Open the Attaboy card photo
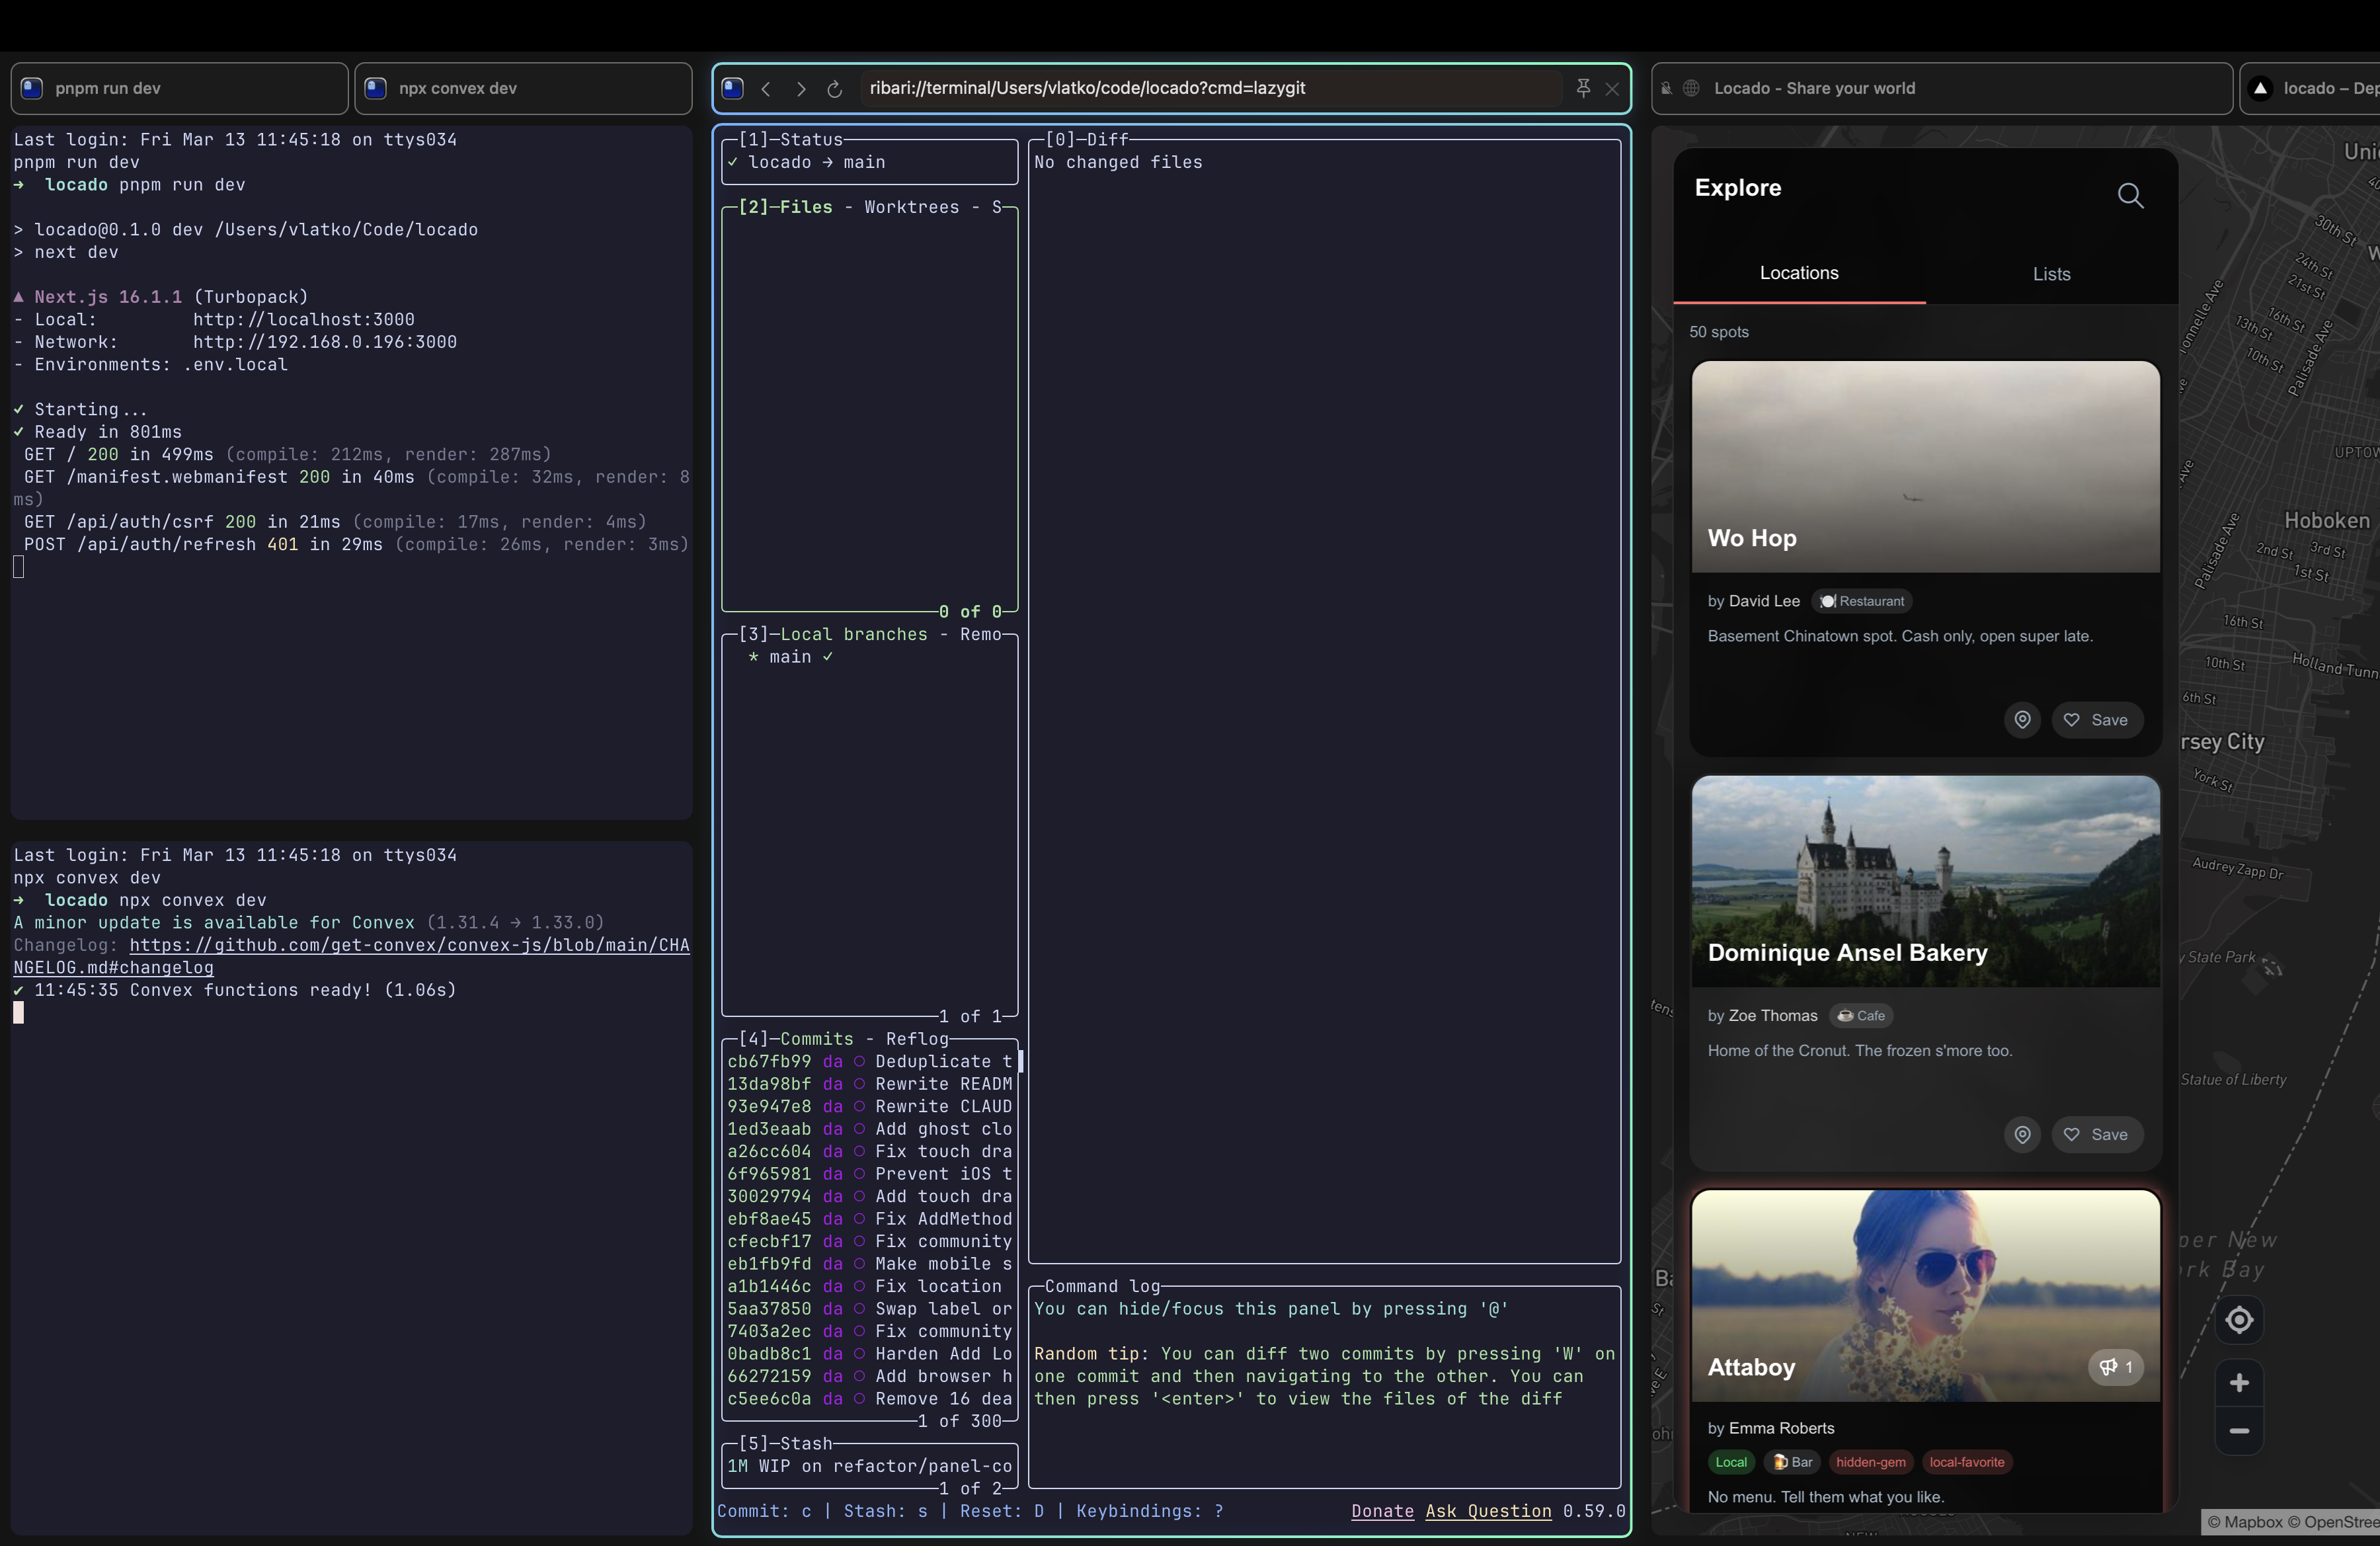Image resolution: width=2380 pixels, height=1546 pixels. (x=1925, y=1296)
